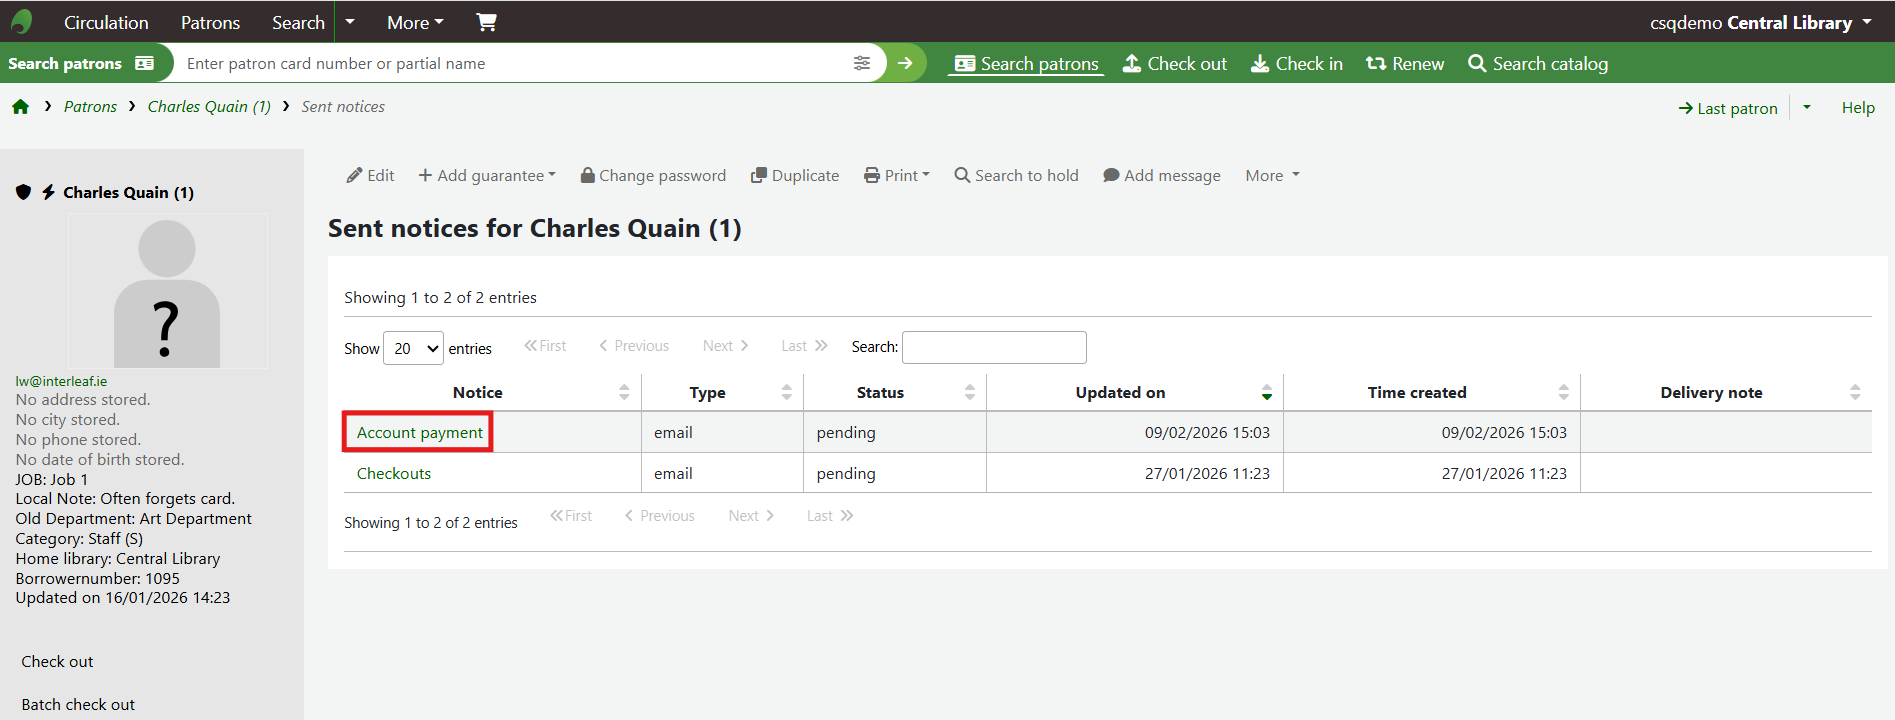Sort table by Notice column
1895x720 pixels.
[478, 392]
